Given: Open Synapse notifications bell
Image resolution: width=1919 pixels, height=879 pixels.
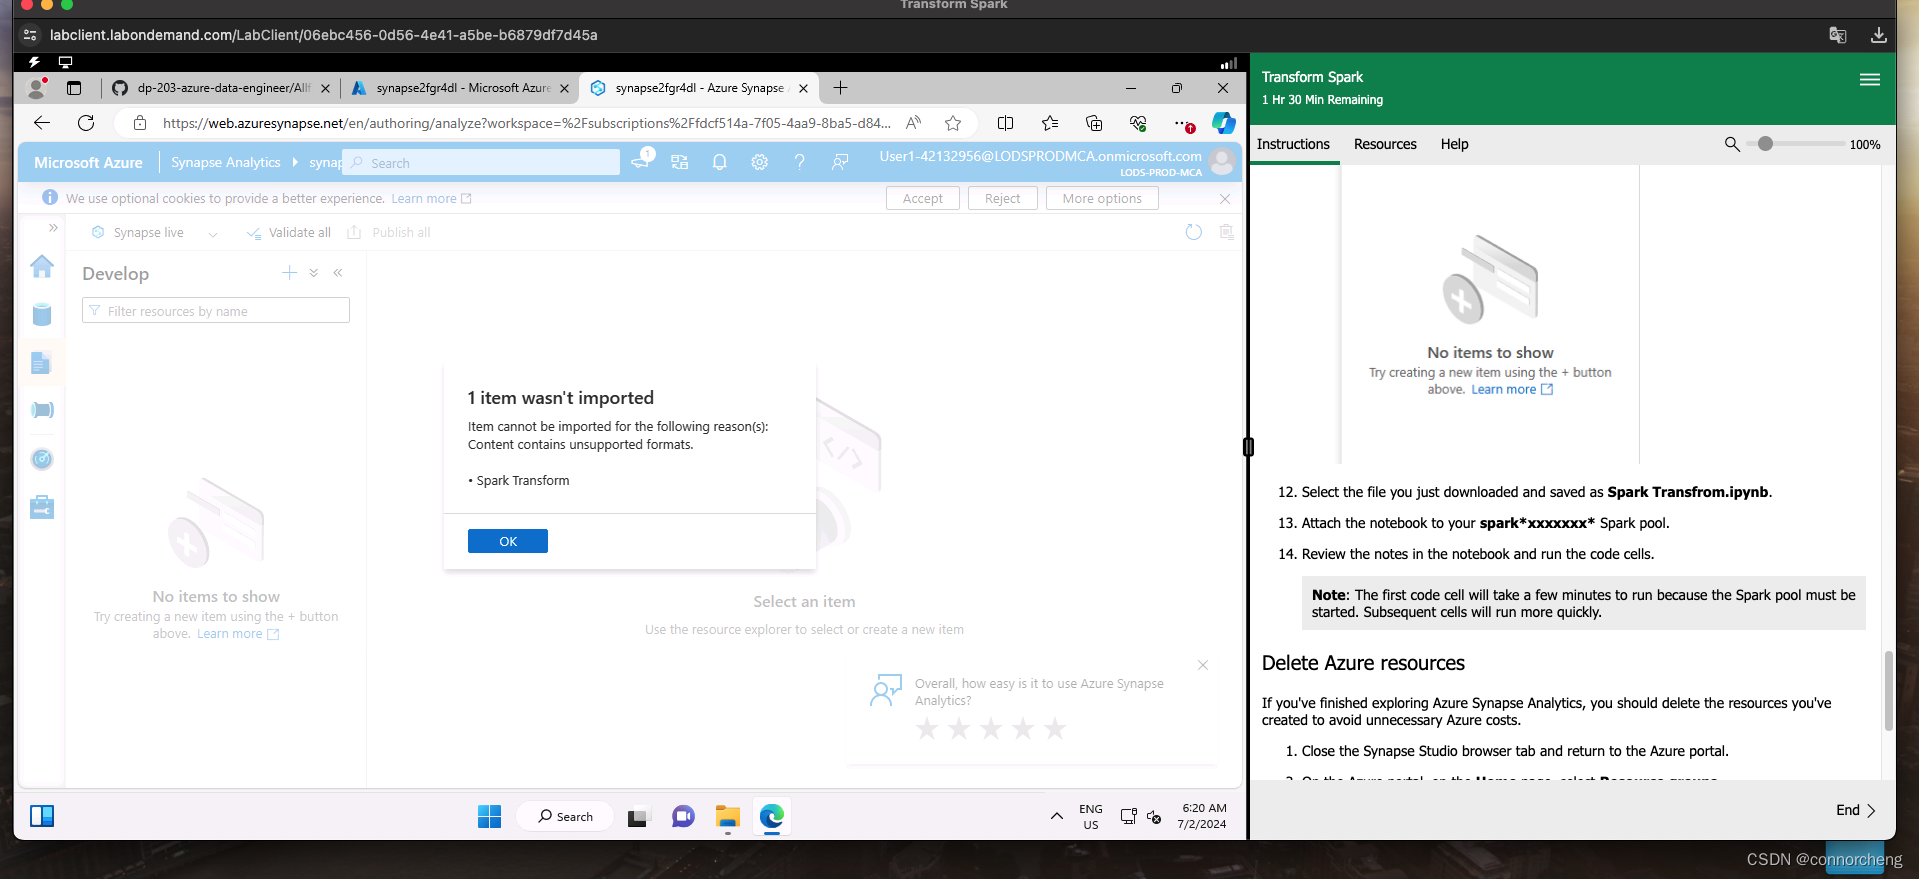Looking at the screenshot, I should tap(719, 162).
